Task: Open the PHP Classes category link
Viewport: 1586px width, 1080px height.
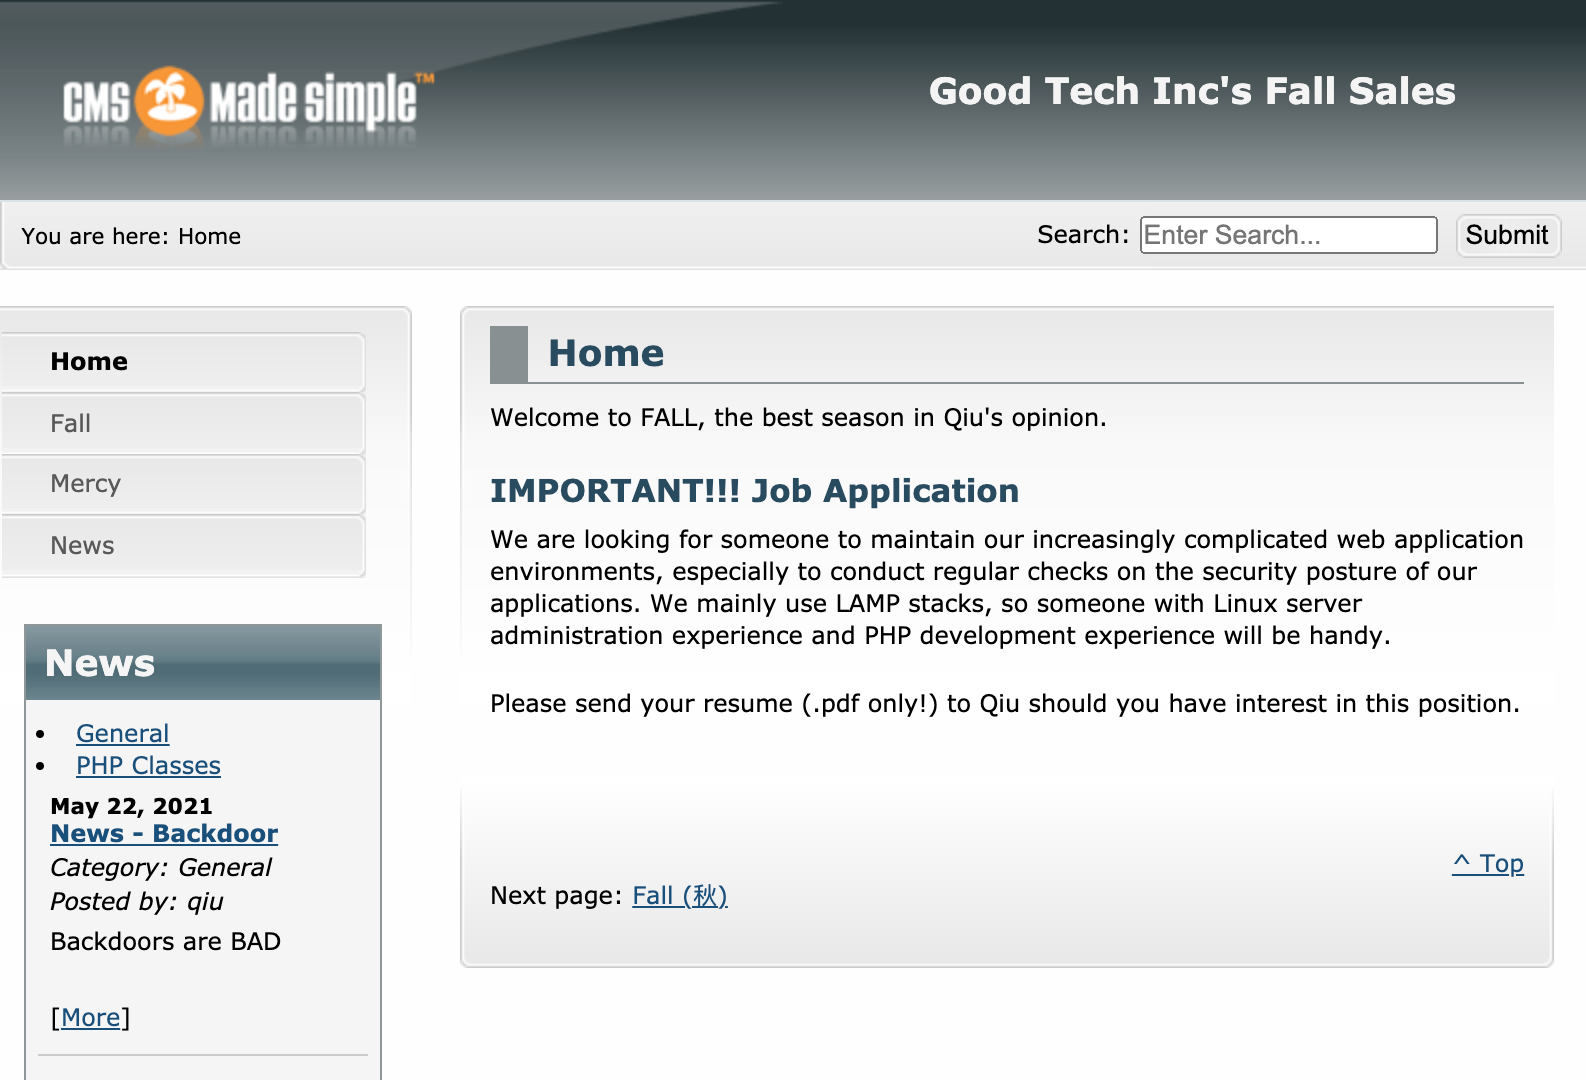Action: pos(148,765)
